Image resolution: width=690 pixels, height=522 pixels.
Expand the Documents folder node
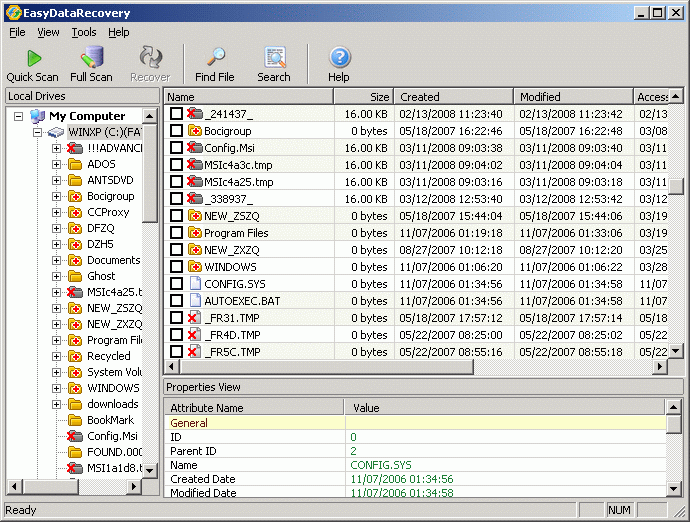(x=57, y=260)
